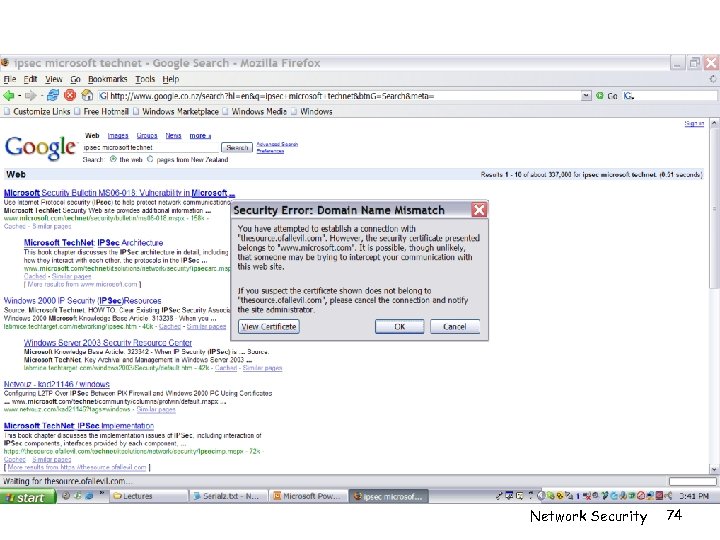The width and height of the screenshot is (720, 540).
Task: Open Microsoft TechNet IPSec Implementation result
Action: point(79,426)
